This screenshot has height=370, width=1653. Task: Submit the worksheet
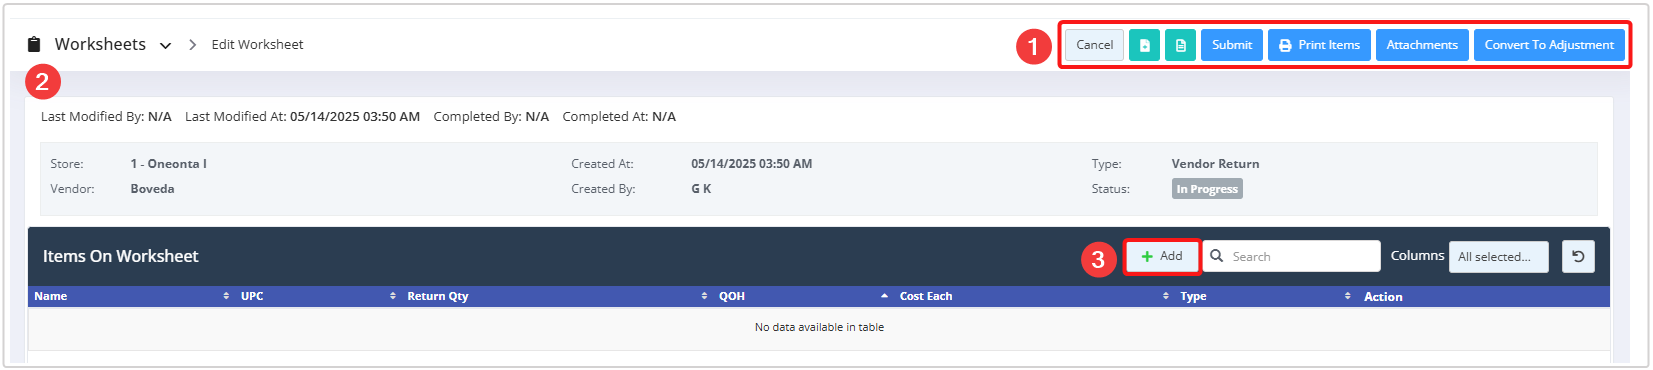click(x=1232, y=45)
